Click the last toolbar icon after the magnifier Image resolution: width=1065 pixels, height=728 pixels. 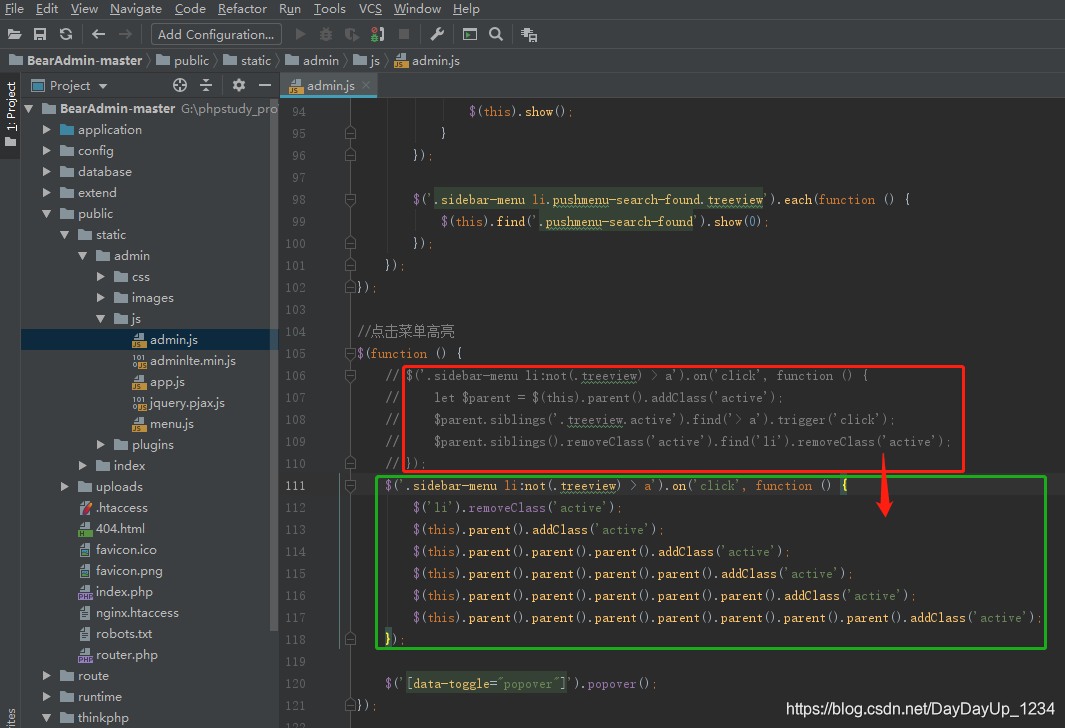pos(528,34)
